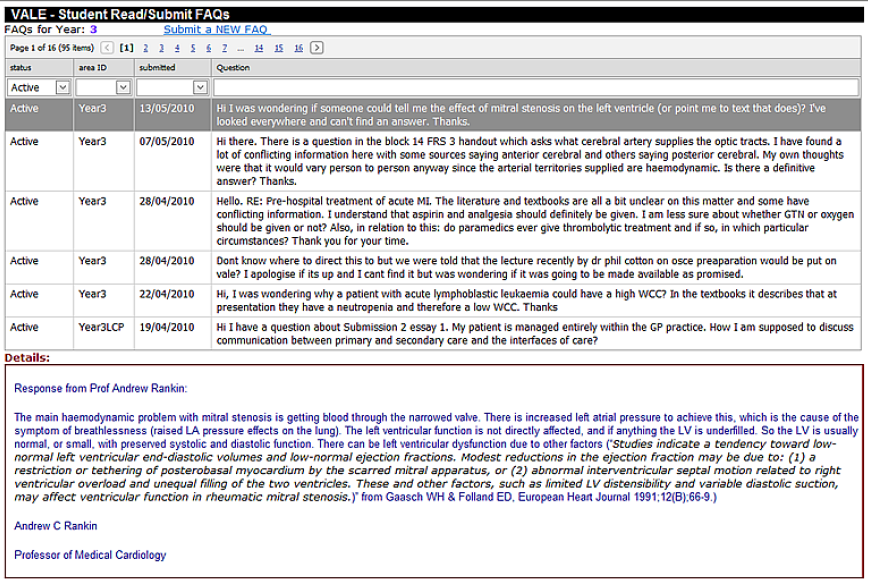This screenshot has width=871, height=579.
Task: Click the Question filter text field
Action: tap(536, 88)
